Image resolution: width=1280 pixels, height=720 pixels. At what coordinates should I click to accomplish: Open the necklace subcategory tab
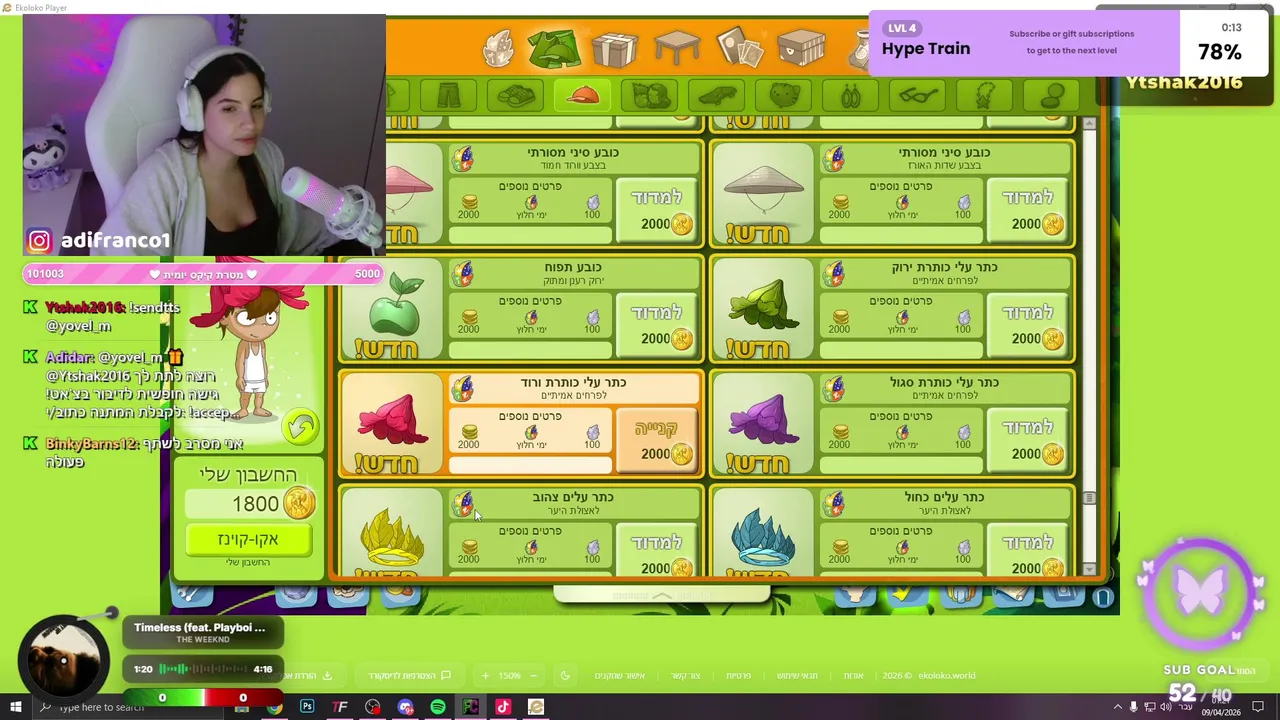pos(985,96)
